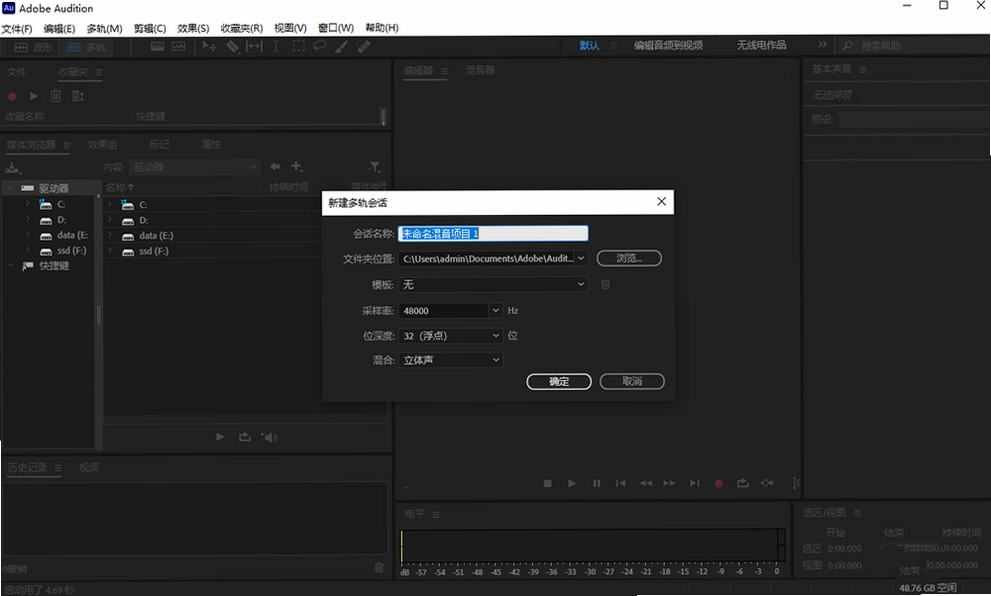Switch to the Mixer tab
Viewport: 991px width, 596px height.
point(480,70)
